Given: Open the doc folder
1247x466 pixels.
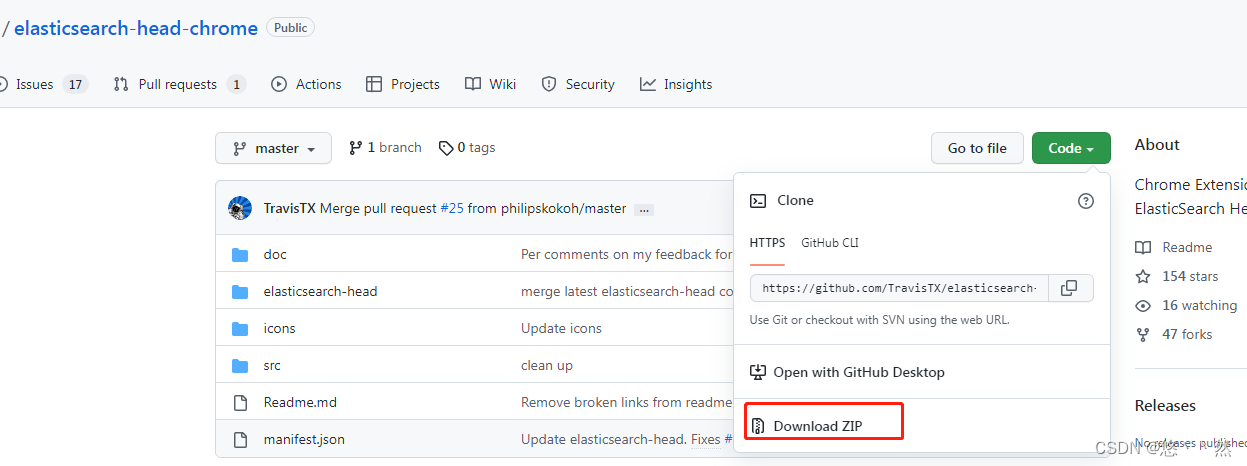Looking at the screenshot, I should [x=275, y=254].
